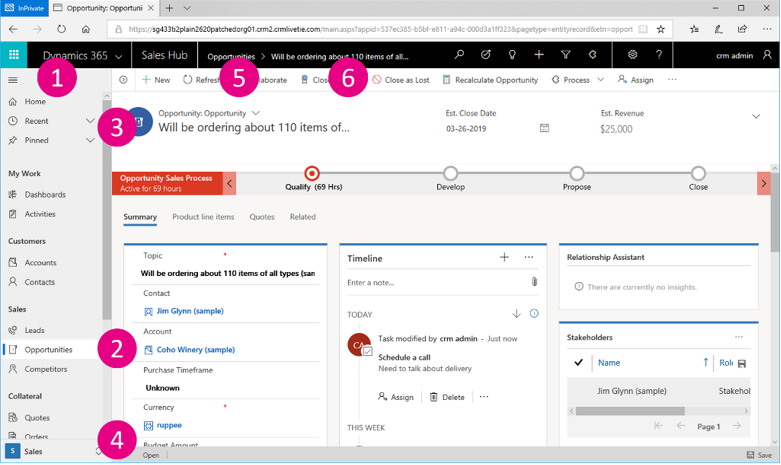Screen dimensions: 781x465
Task: Add a timeline entry with plus icon
Action: pyautogui.click(x=504, y=257)
